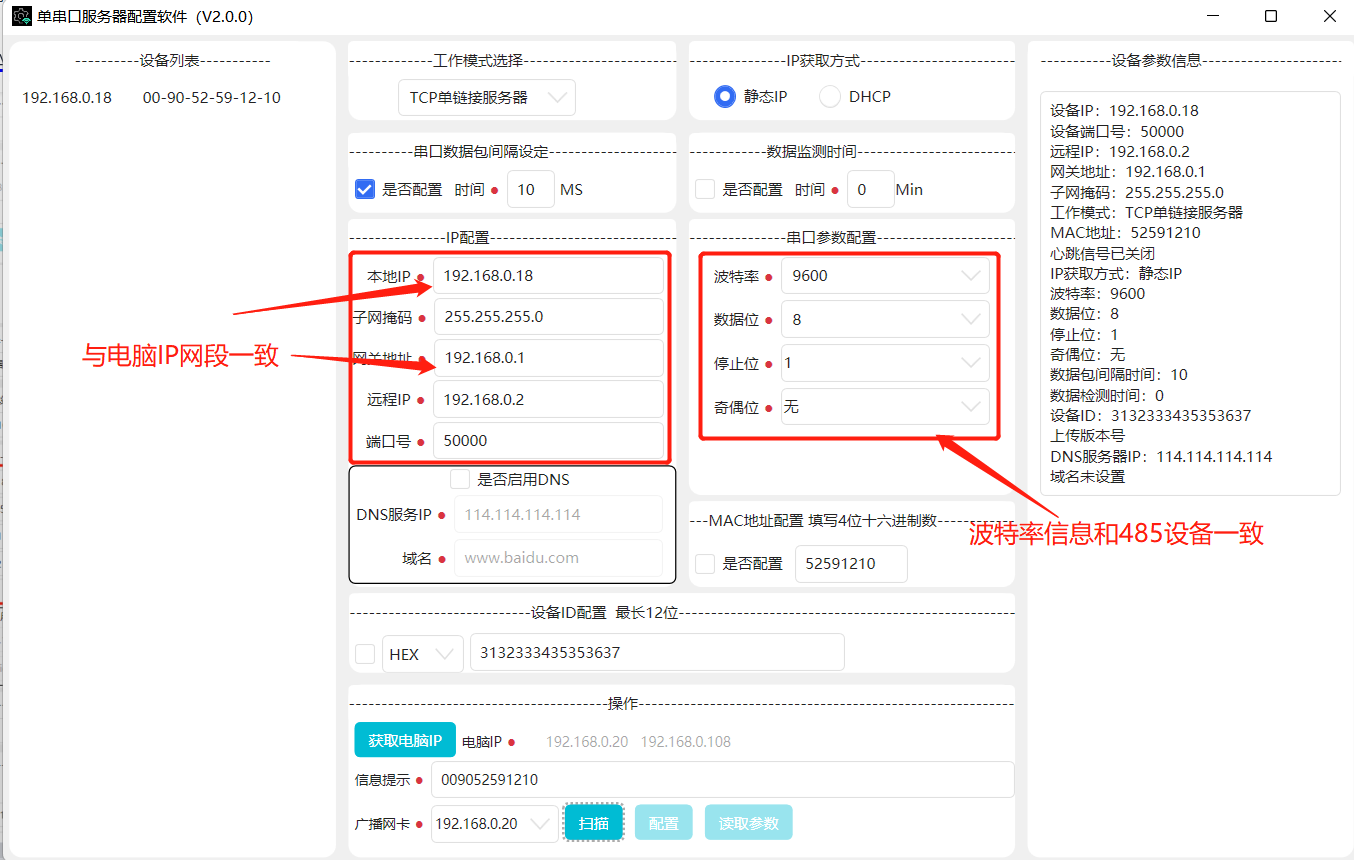1354x860 pixels.
Task: Click 工作模式：TCP单链接服务器 in device info
Action: (x=1147, y=212)
